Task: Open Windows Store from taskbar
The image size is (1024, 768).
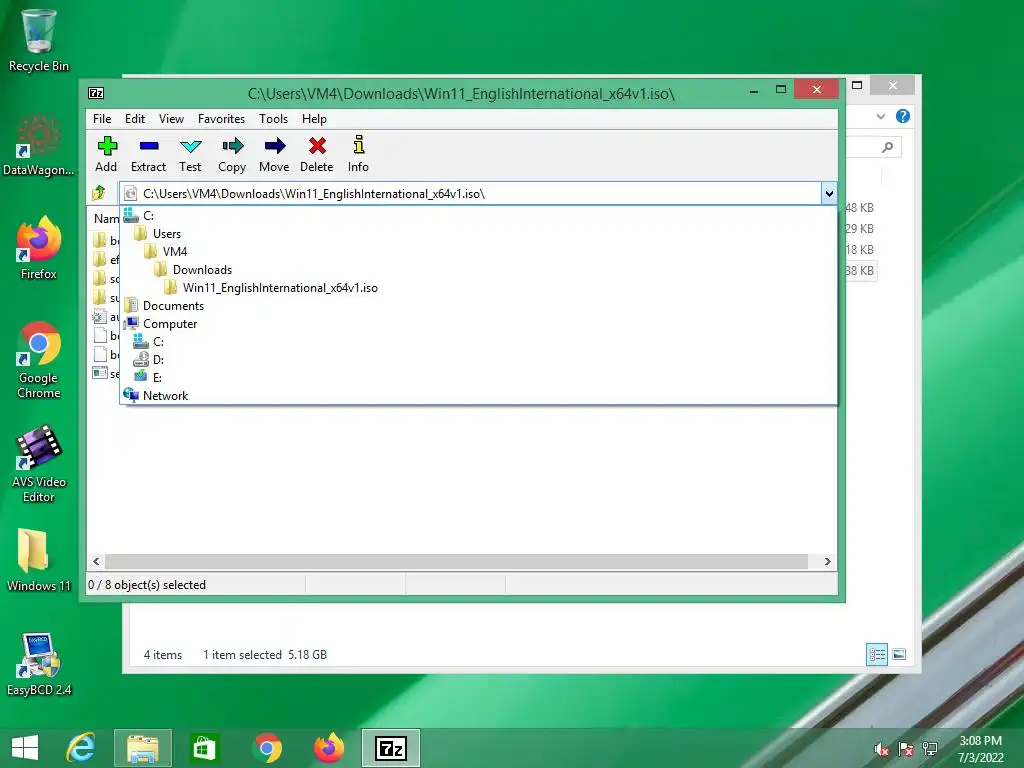Action: pyautogui.click(x=204, y=748)
